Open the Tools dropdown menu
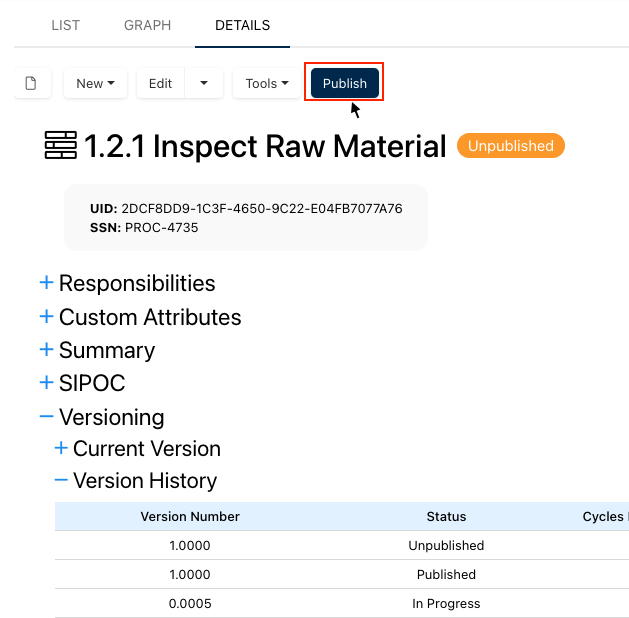The height and width of the screenshot is (618, 629). pyautogui.click(x=267, y=84)
